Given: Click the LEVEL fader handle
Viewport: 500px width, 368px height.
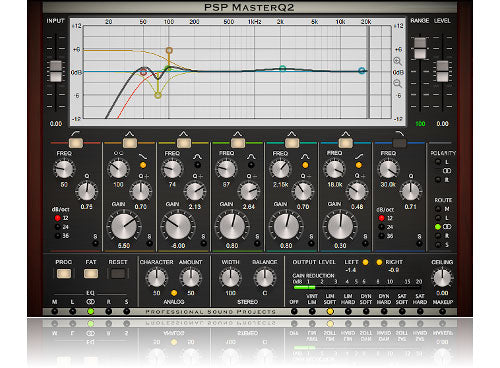Looking at the screenshot, I should tap(442, 71).
